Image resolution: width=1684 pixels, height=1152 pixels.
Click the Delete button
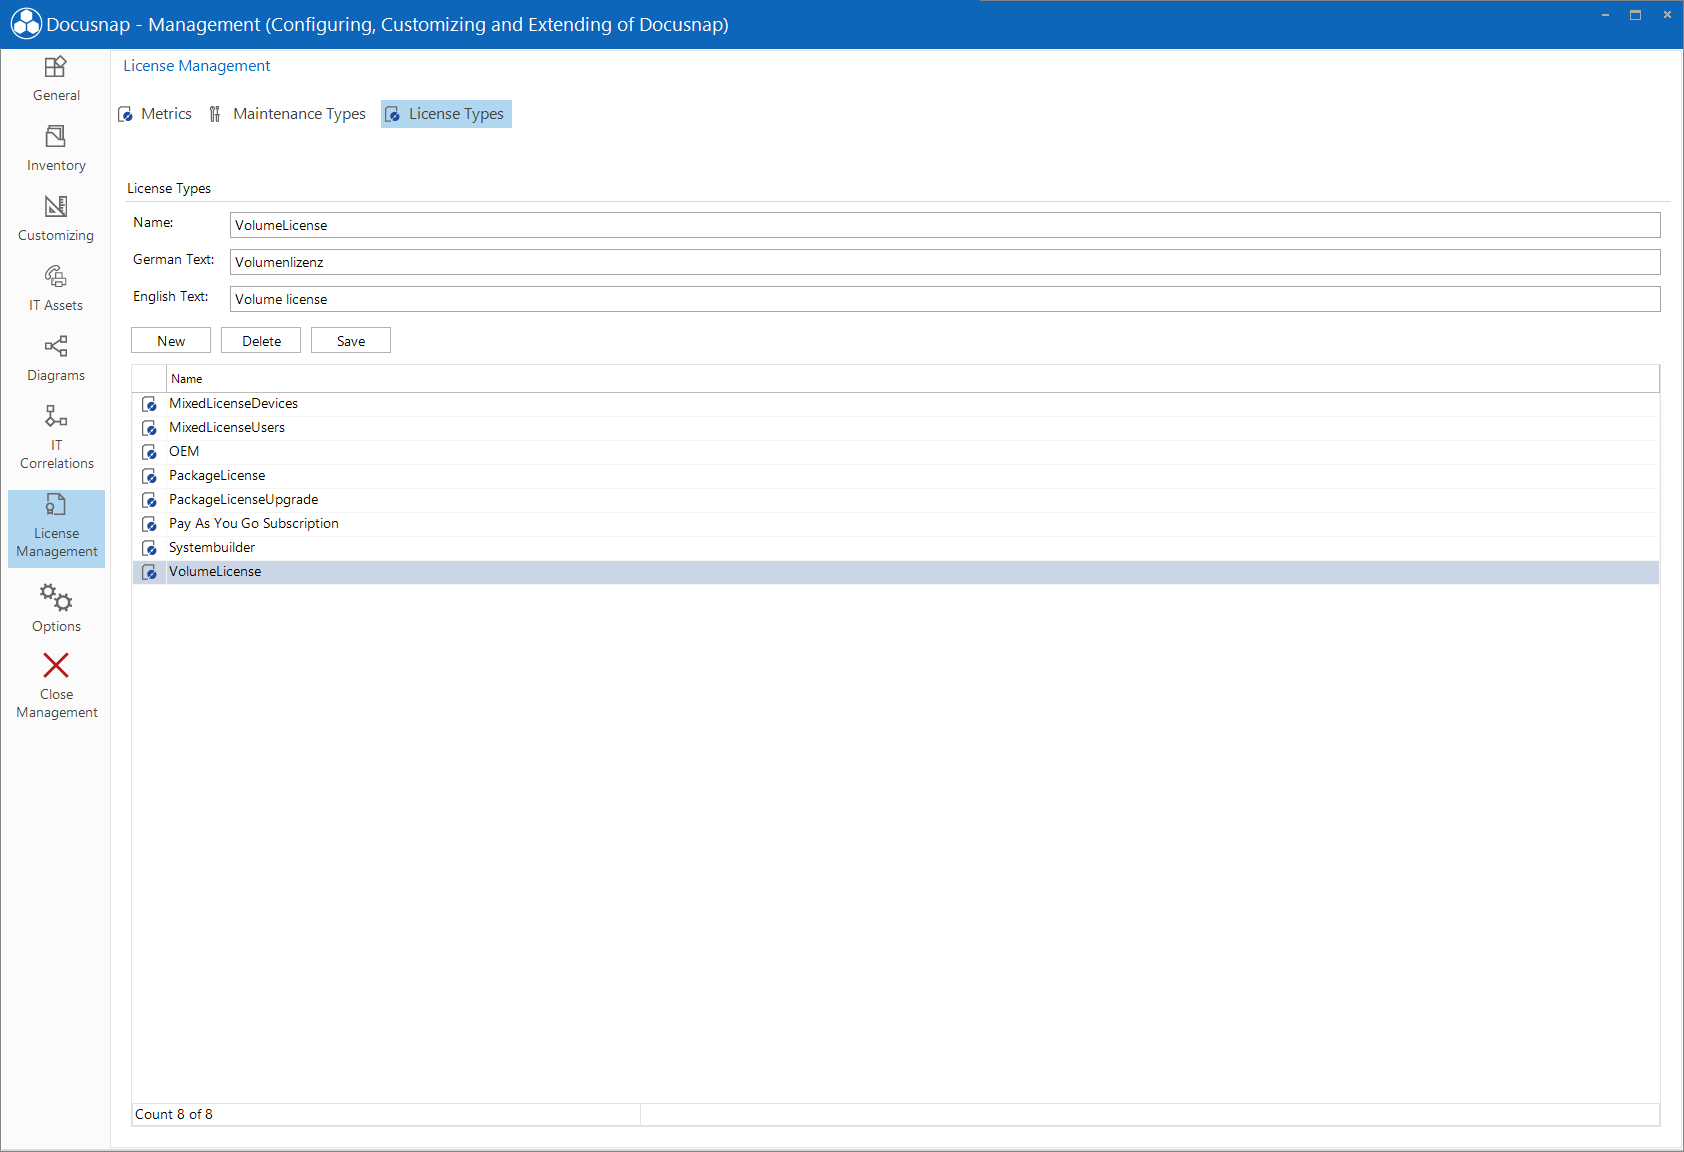pos(261,341)
